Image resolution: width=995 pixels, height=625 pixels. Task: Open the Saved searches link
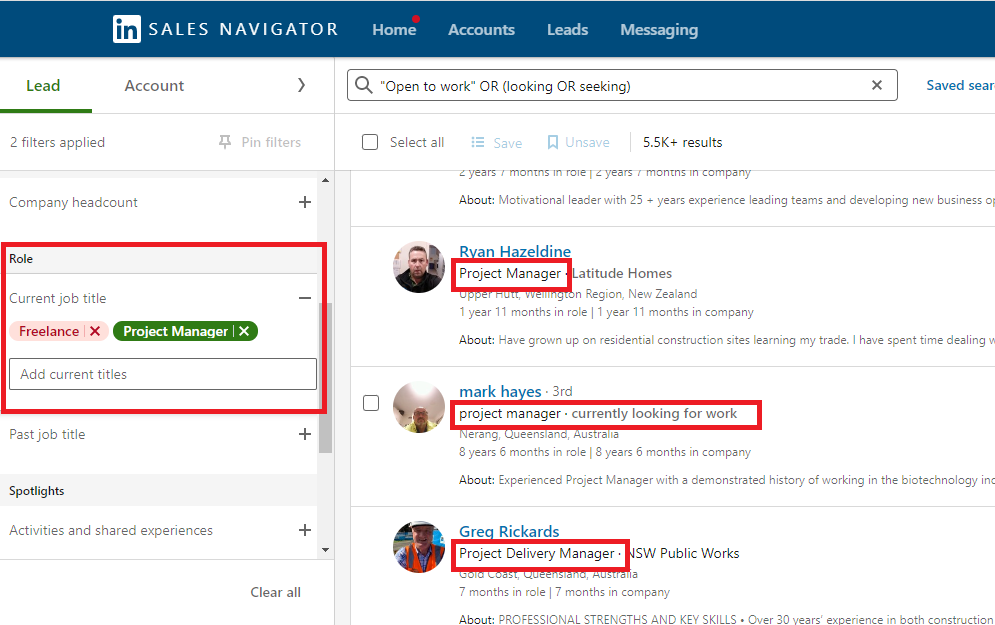tap(960, 85)
